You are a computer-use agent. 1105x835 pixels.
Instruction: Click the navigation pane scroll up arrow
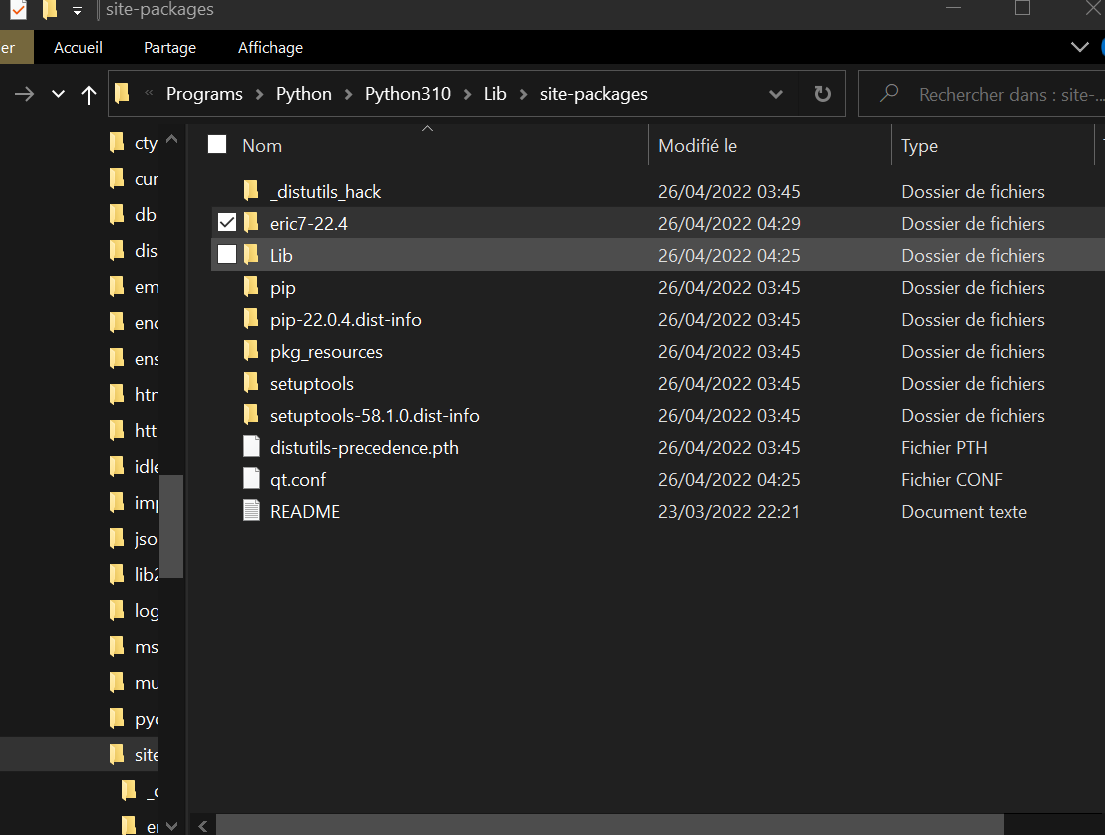(171, 140)
